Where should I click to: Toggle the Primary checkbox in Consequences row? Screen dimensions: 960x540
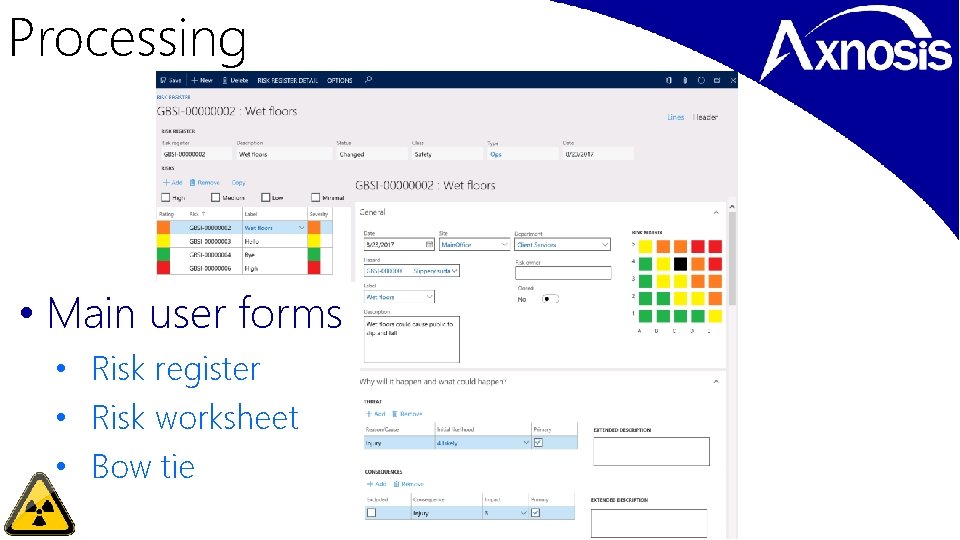(x=536, y=512)
